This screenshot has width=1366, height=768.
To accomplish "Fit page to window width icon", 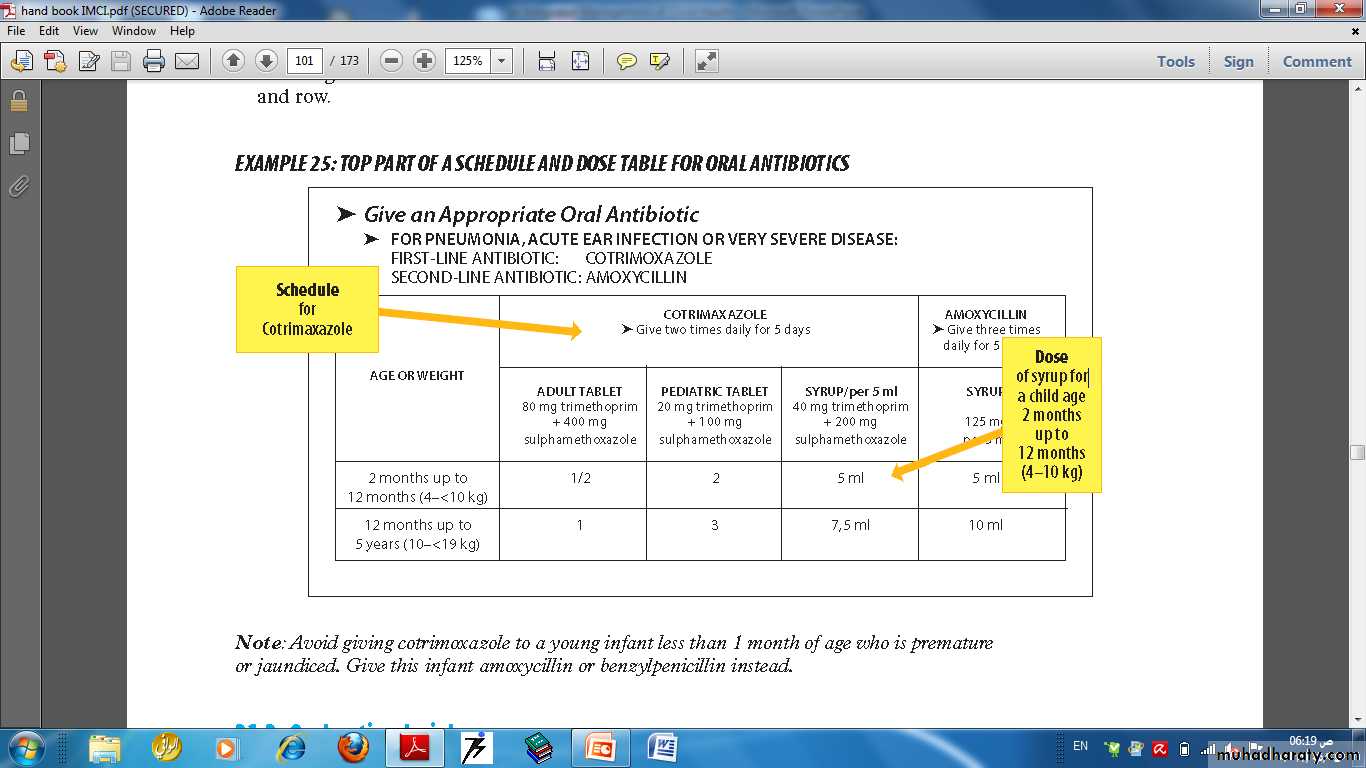I will click(546, 61).
